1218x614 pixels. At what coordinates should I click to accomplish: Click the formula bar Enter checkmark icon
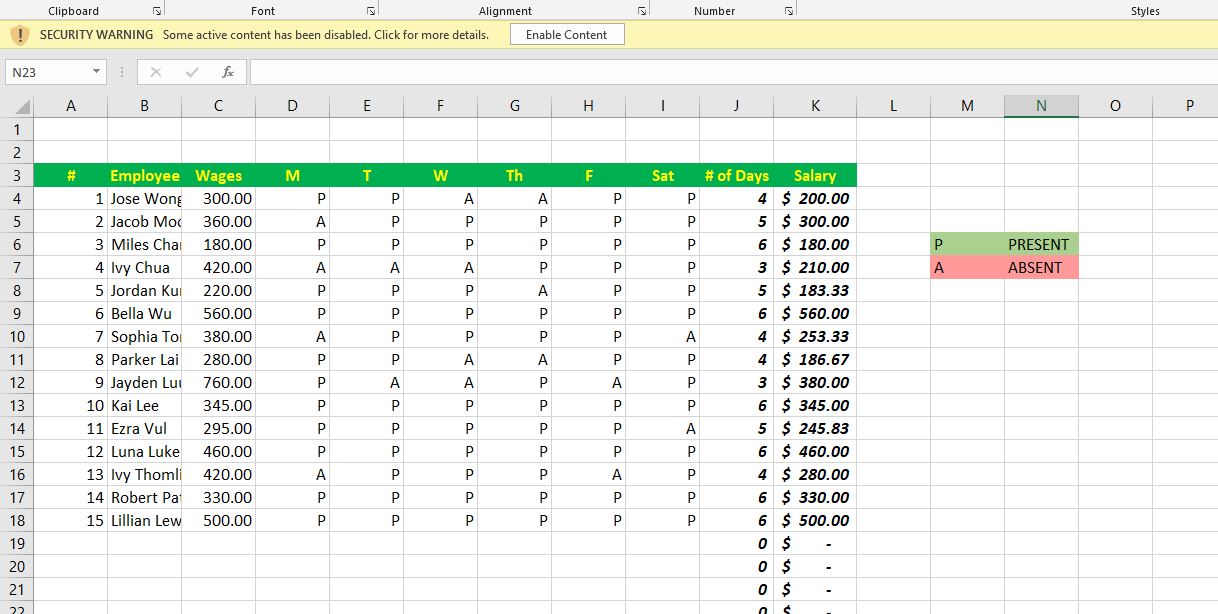click(x=192, y=72)
